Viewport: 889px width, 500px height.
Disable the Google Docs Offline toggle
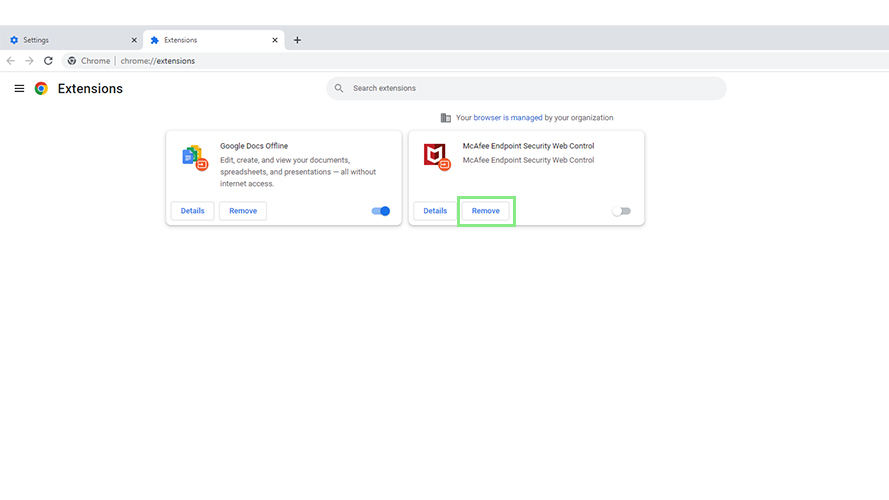click(381, 211)
